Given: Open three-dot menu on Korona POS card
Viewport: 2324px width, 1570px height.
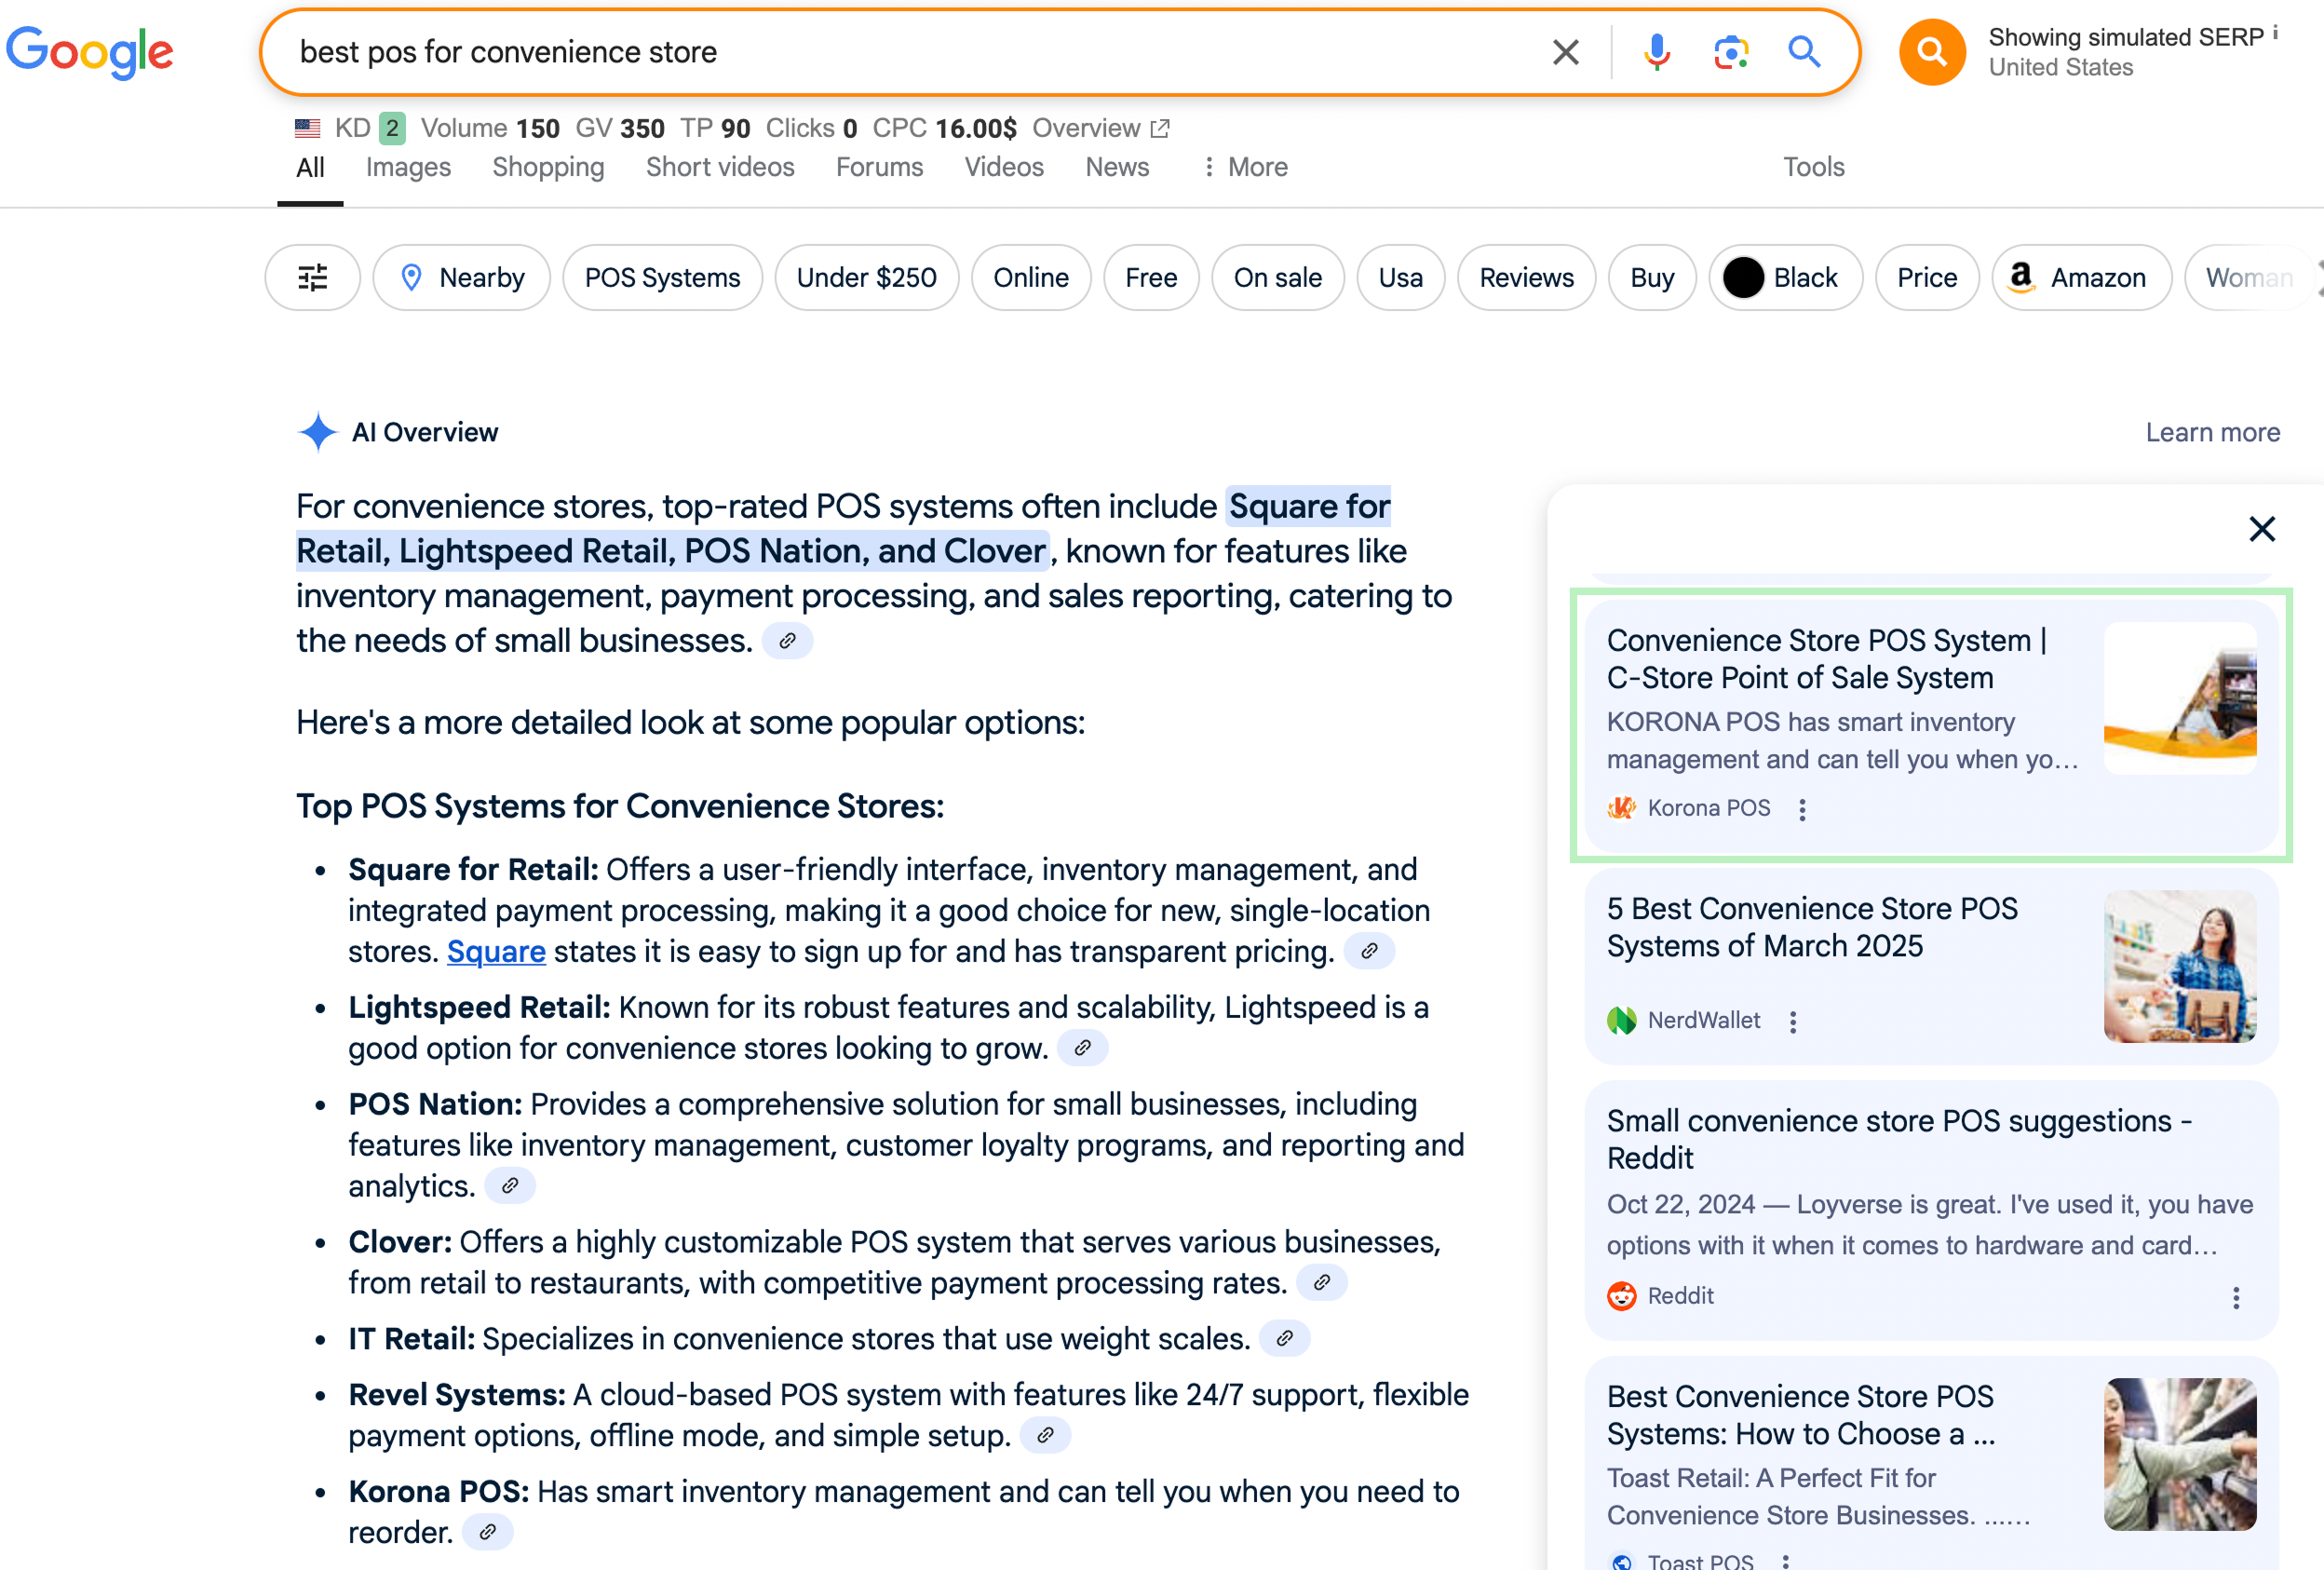Looking at the screenshot, I should click(x=1802, y=810).
